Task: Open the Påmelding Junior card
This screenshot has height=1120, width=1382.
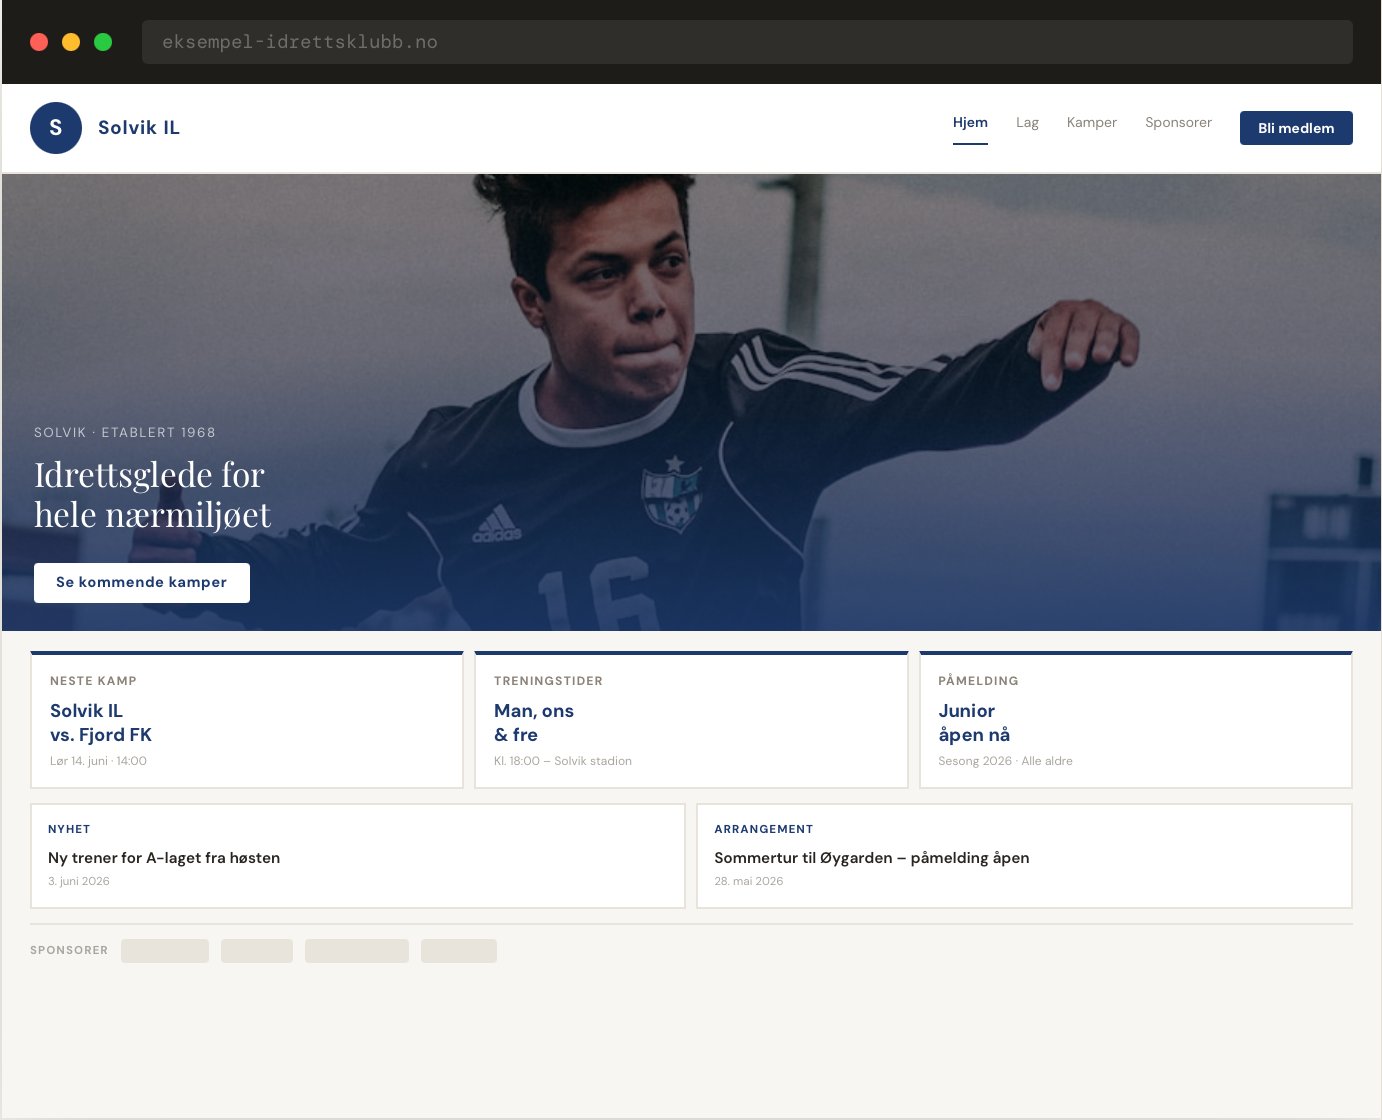Action: [x=1136, y=720]
